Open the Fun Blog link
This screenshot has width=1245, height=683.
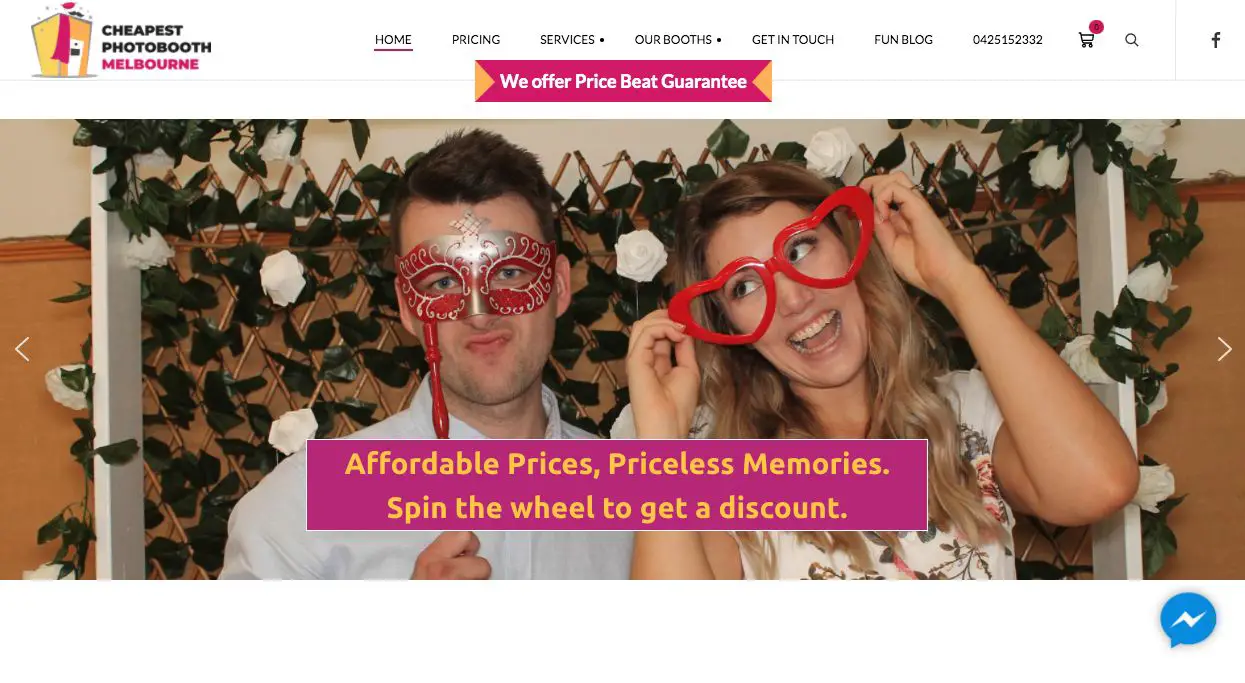pos(903,40)
